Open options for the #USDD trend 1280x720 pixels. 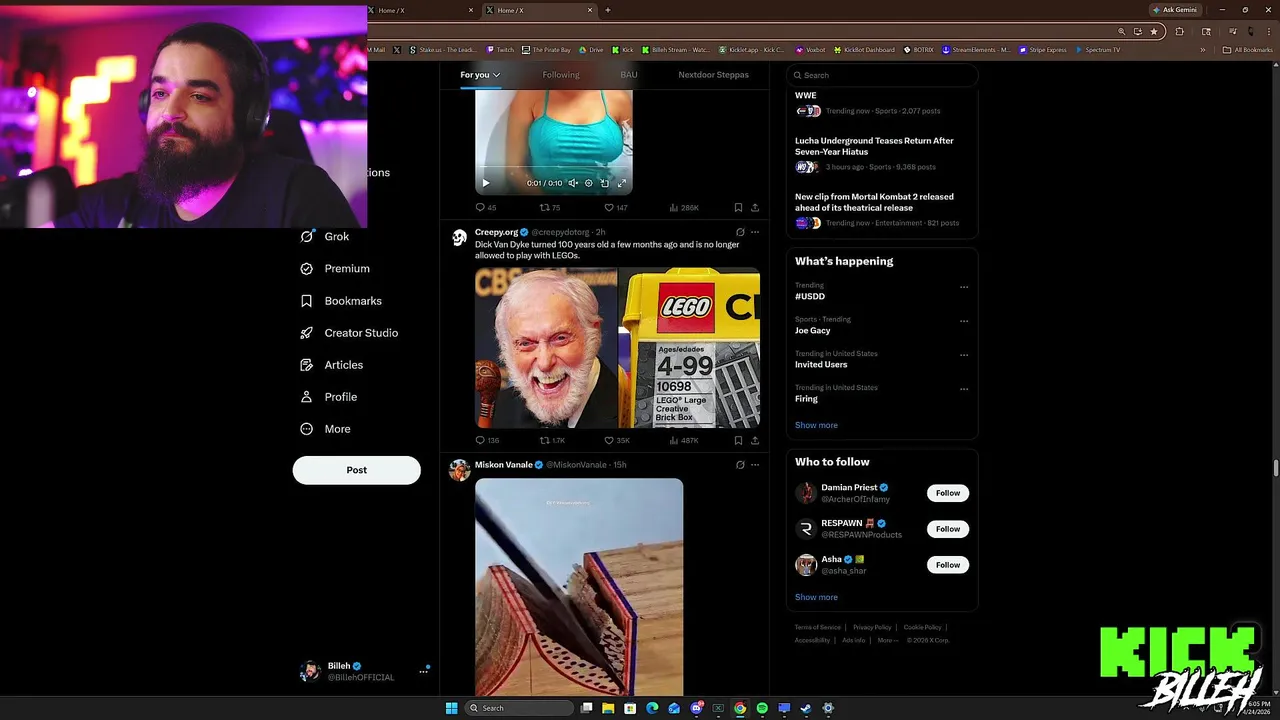(x=964, y=287)
